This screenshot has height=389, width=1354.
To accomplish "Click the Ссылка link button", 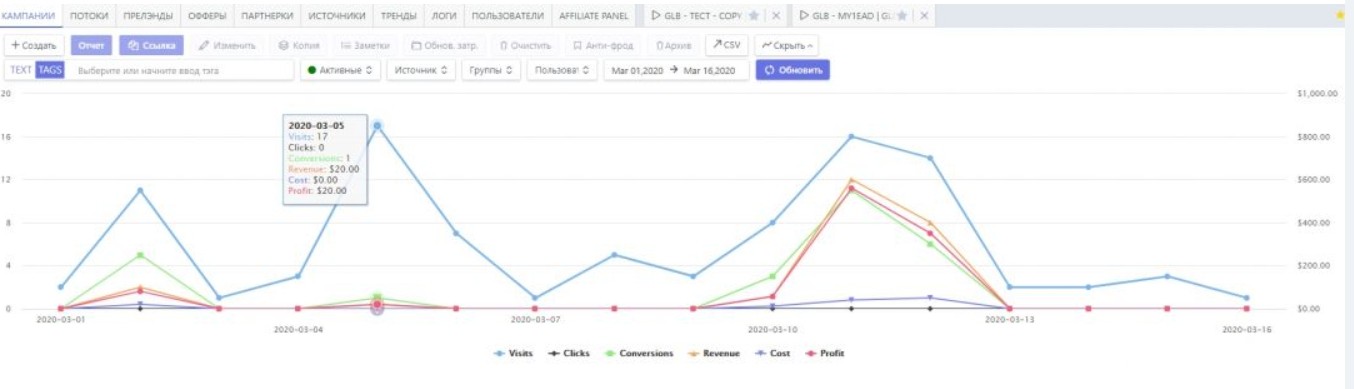I will coord(150,45).
